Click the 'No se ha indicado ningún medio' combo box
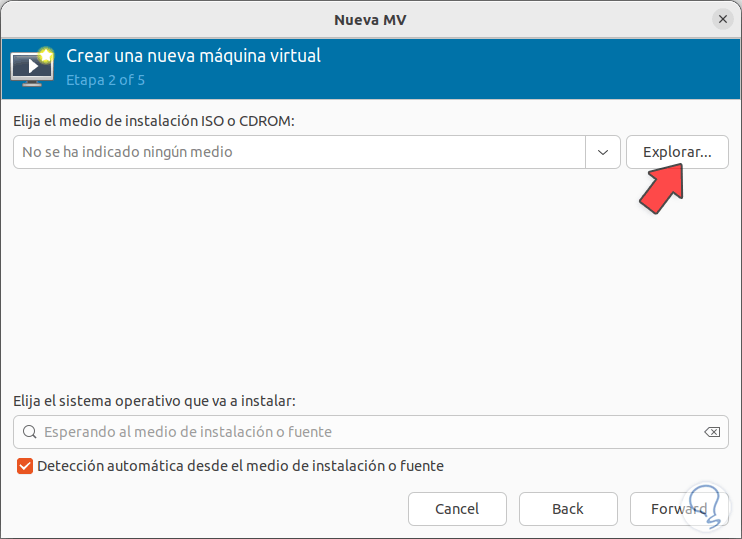 coord(300,152)
